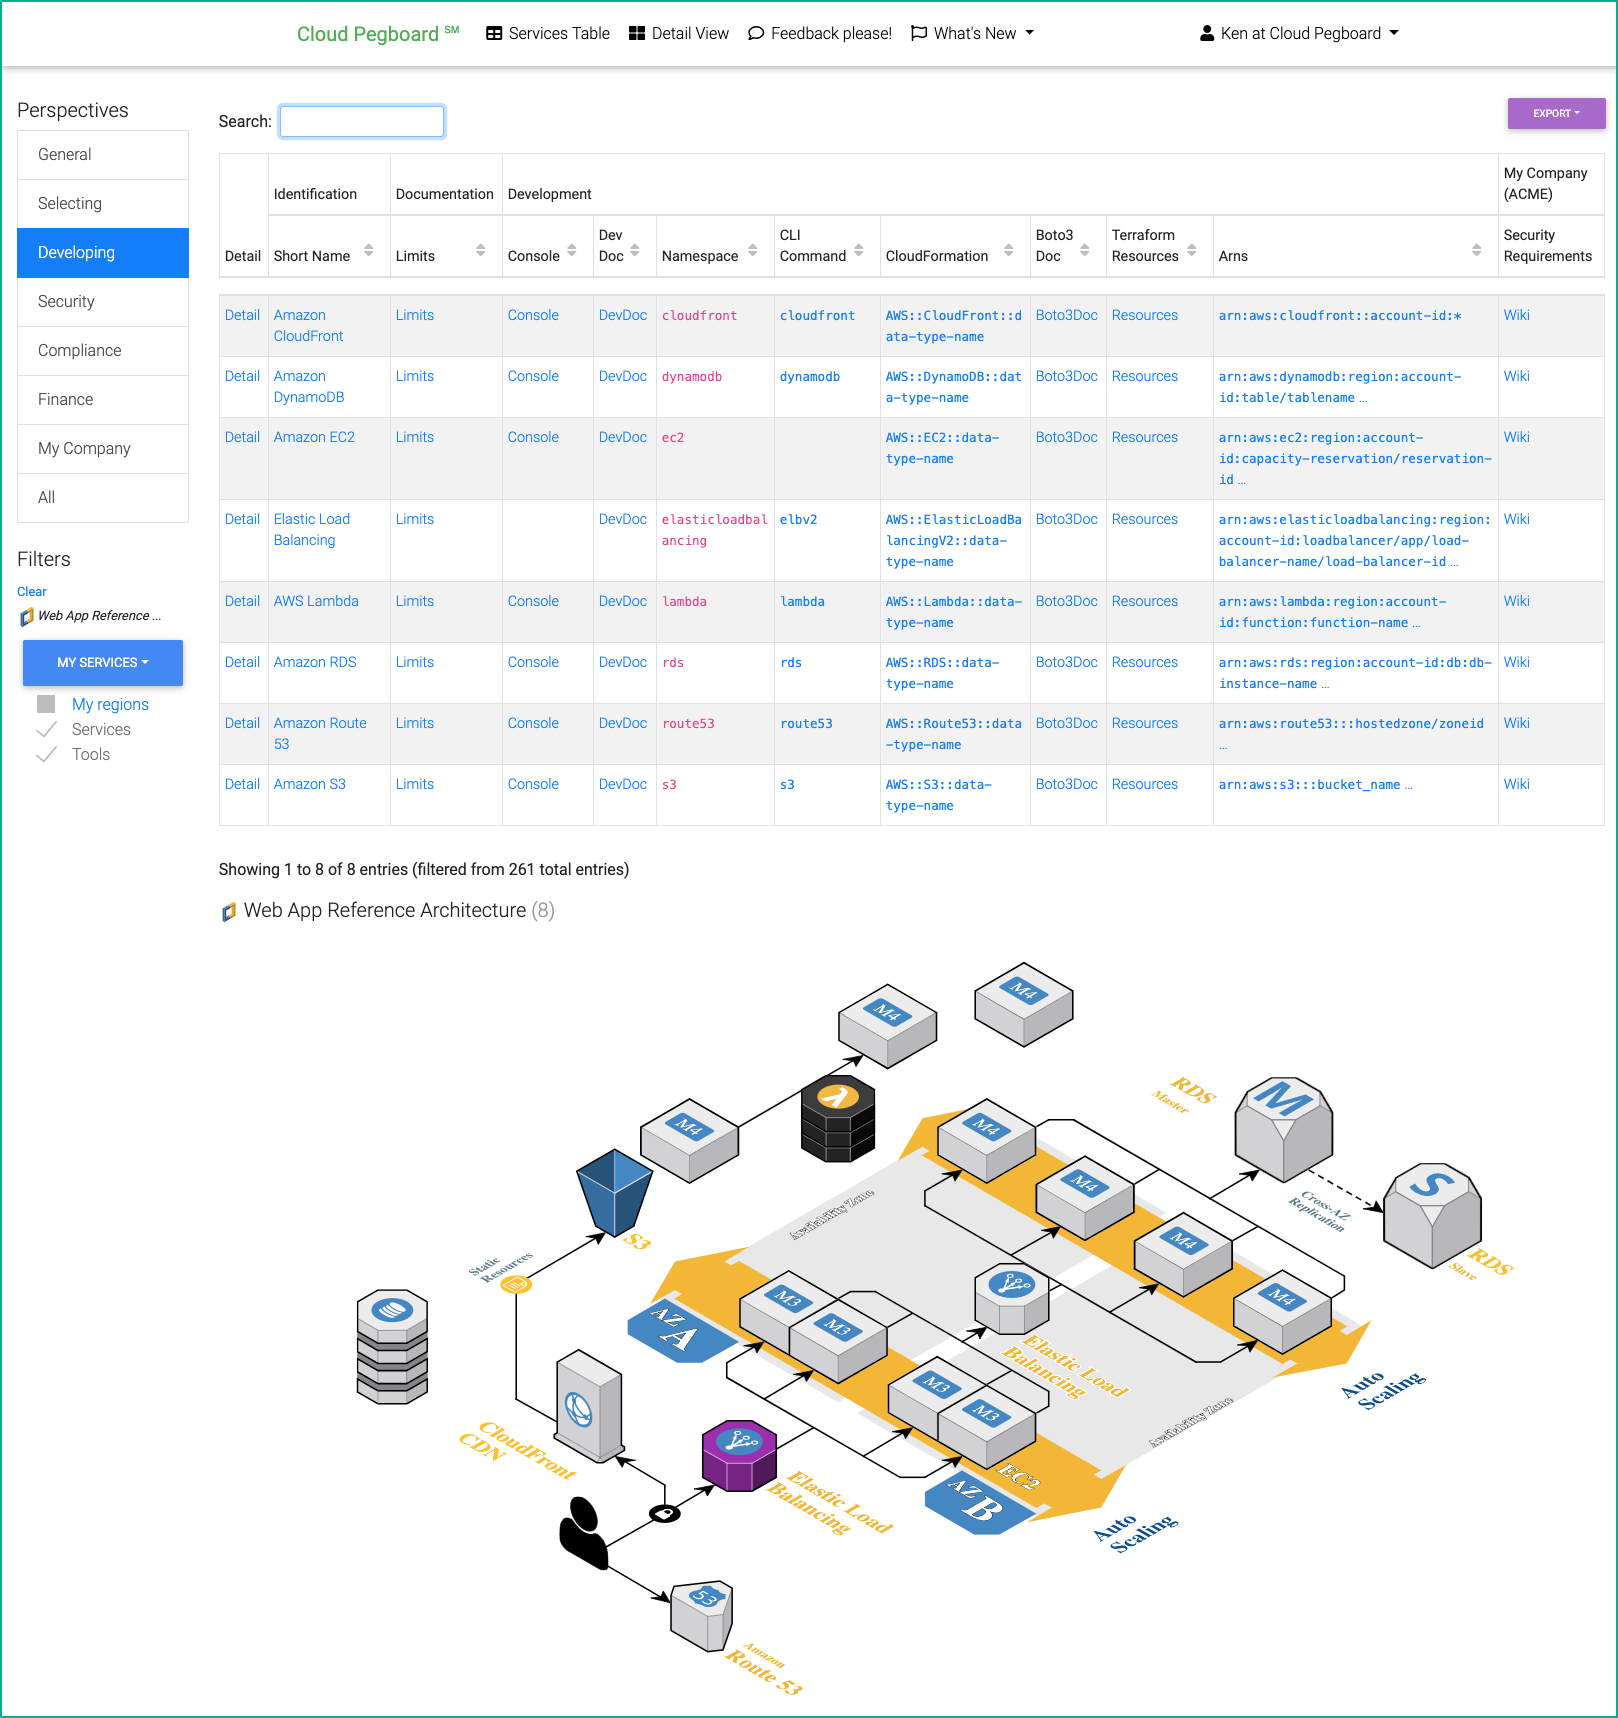Image resolution: width=1618 pixels, height=1718 pixels.
Task: Select the Developing perspective
Action: (x=103, y=253)
